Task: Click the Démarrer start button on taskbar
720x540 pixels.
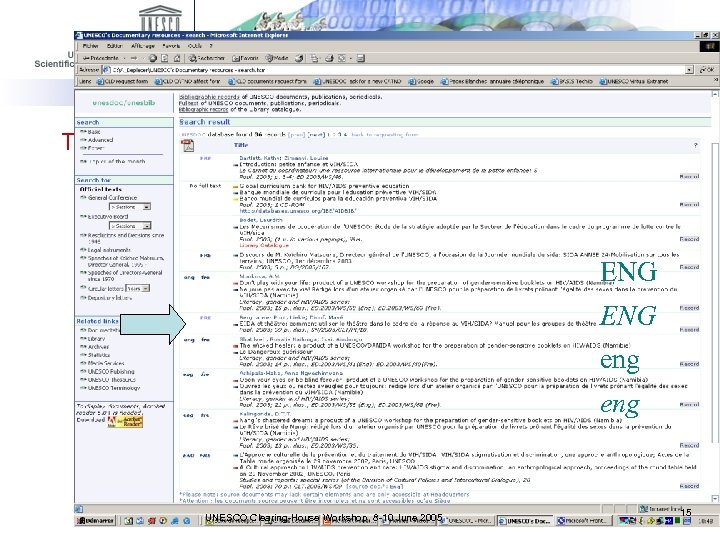Action: click(x=95, y=521)
